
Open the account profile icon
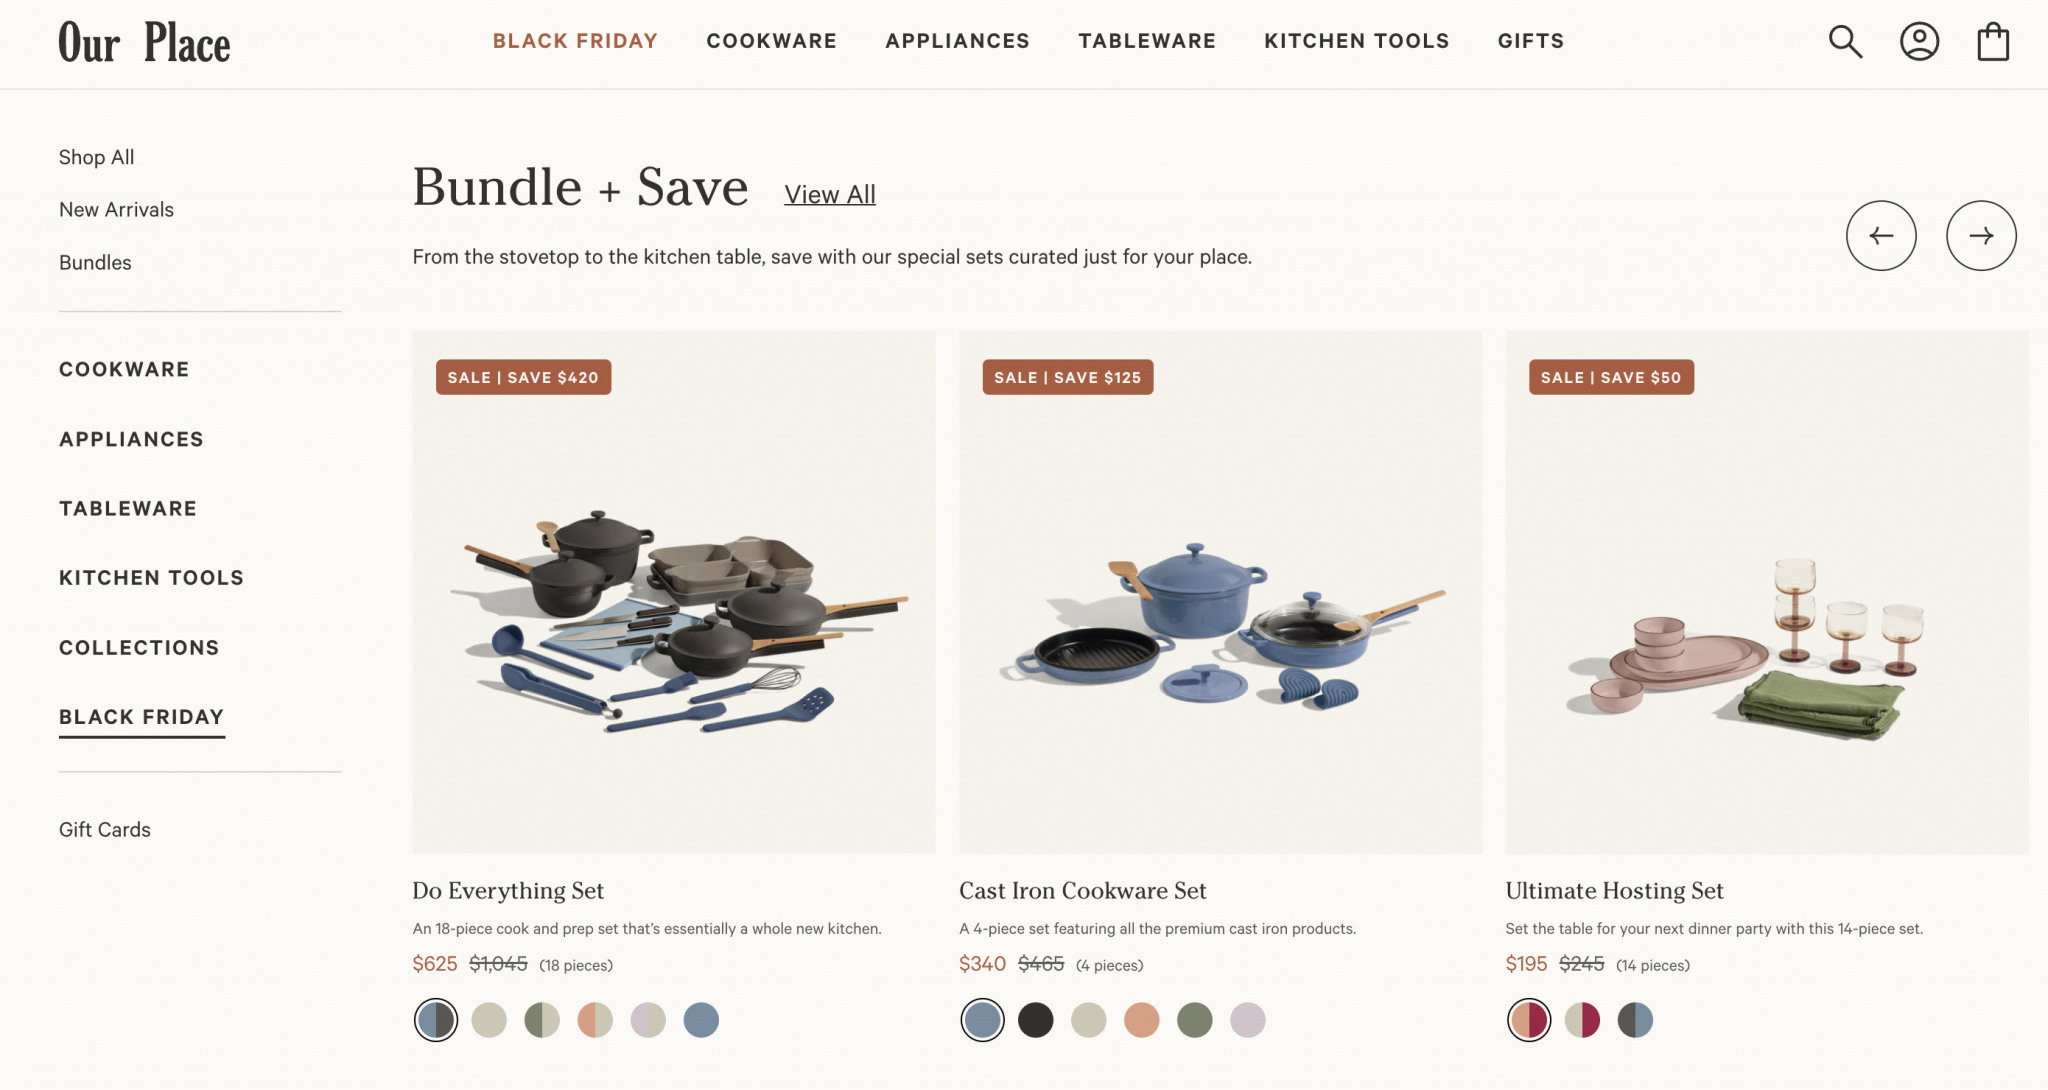click(x=1919, y=42)
